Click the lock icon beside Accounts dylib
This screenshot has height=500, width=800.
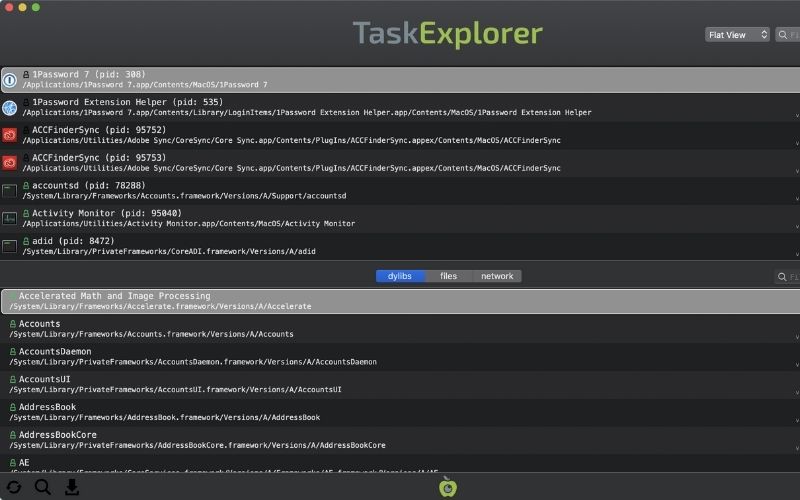13,324
